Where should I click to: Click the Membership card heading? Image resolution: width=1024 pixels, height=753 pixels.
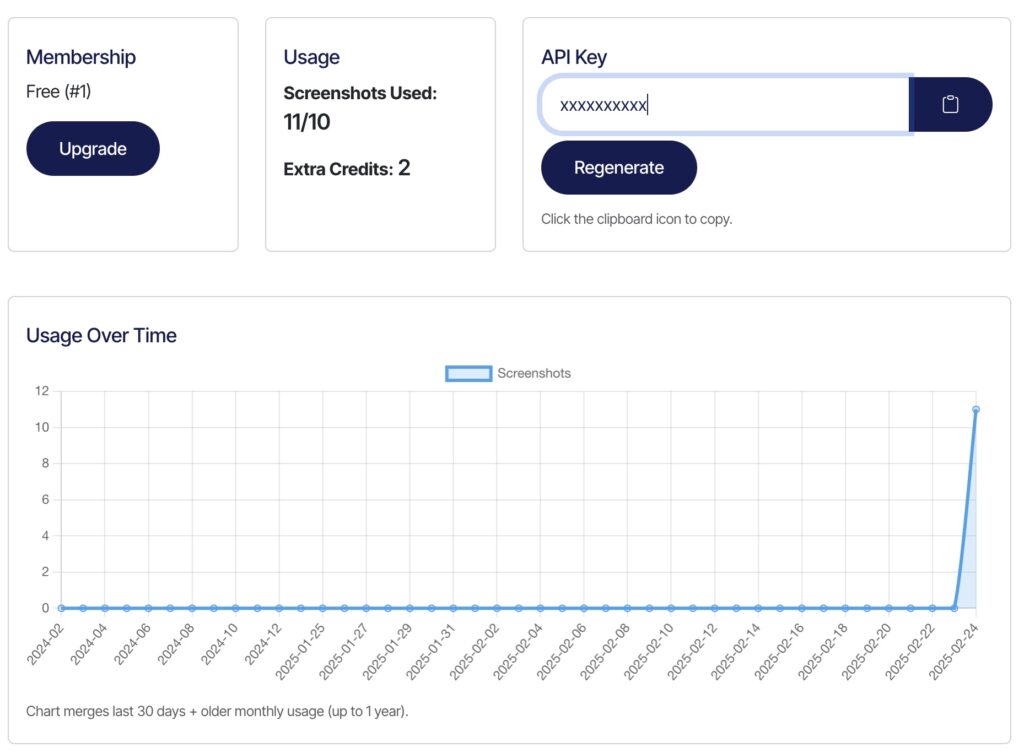point(81,57)
